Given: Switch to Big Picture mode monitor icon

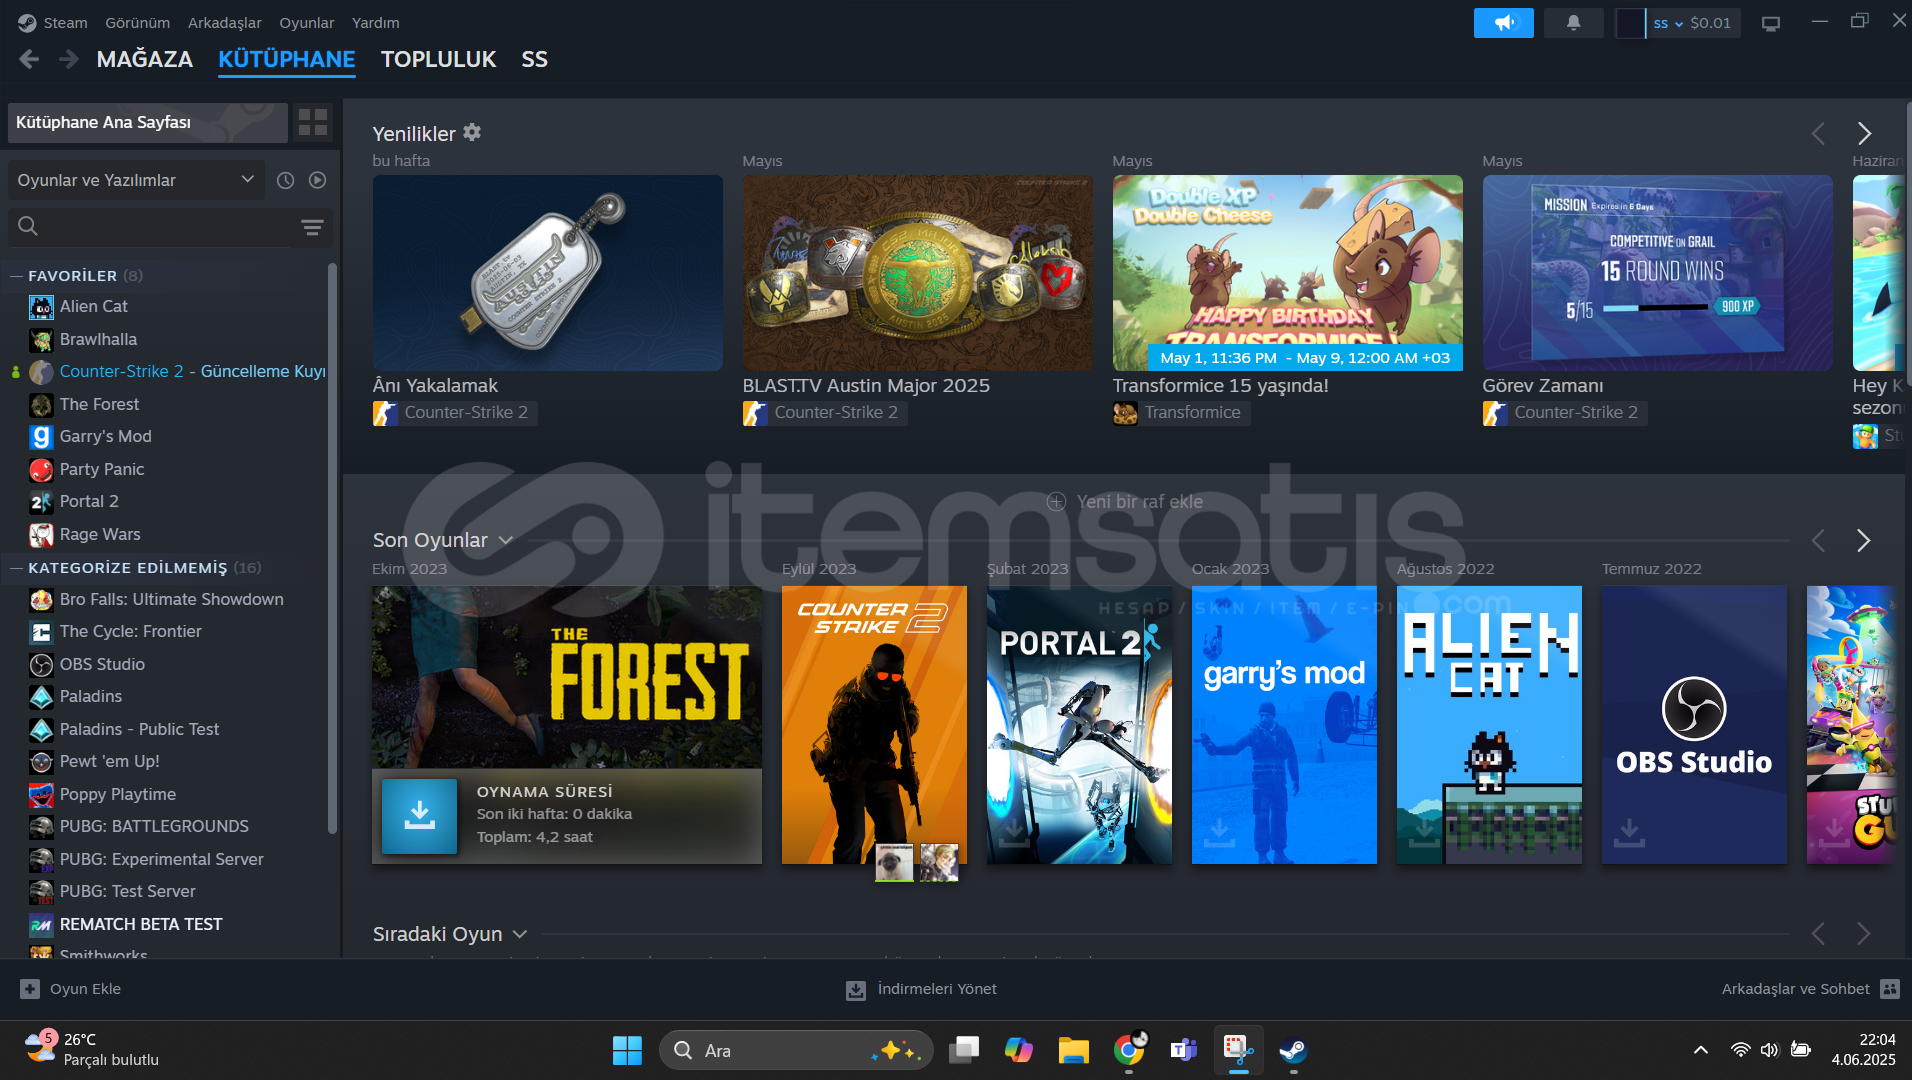Looking at the screenshot, I should click(1771, 23).
